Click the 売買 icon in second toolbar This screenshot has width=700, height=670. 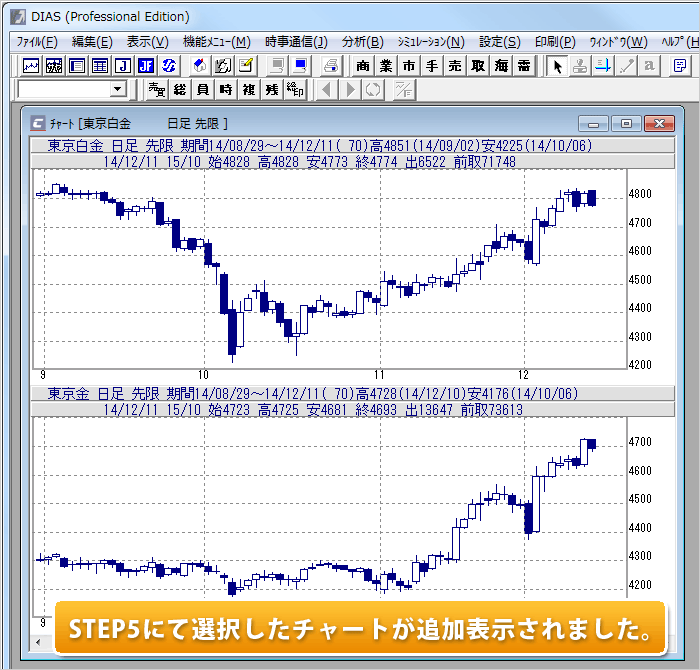click(x=156, y=90)
